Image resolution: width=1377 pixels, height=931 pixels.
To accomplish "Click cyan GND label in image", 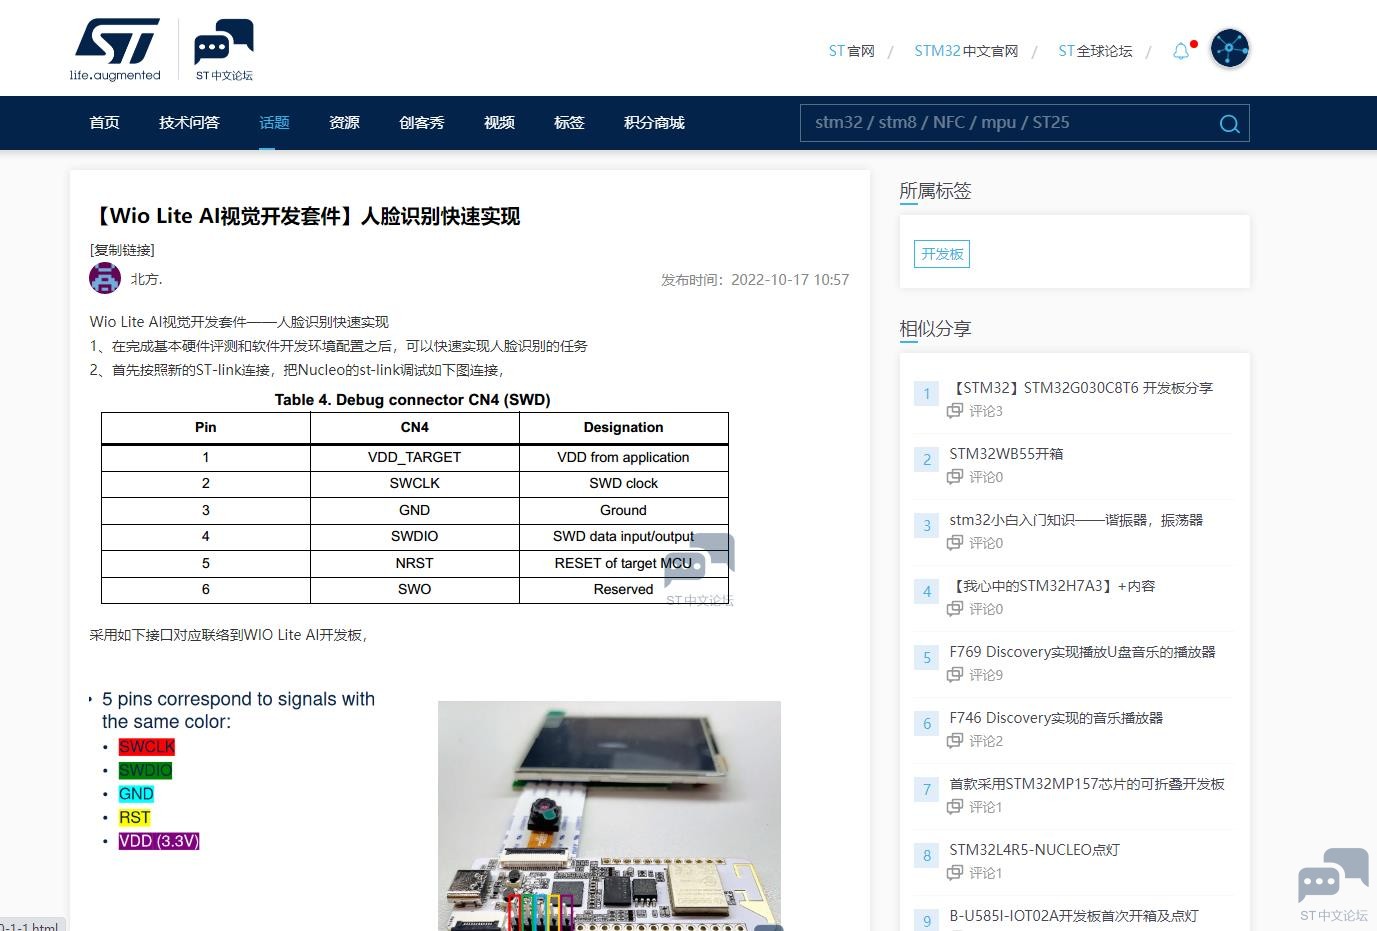I will [136, 794].
